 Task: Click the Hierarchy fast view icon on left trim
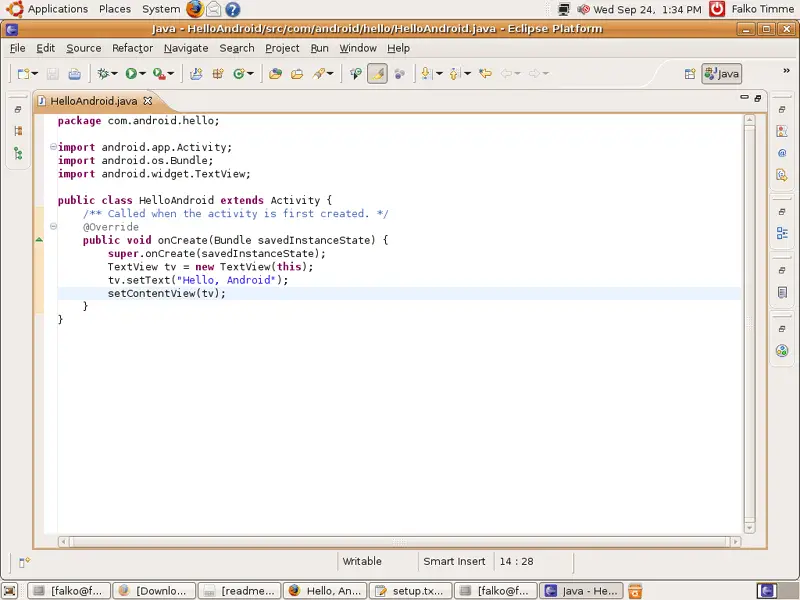[x=18, y=154]
